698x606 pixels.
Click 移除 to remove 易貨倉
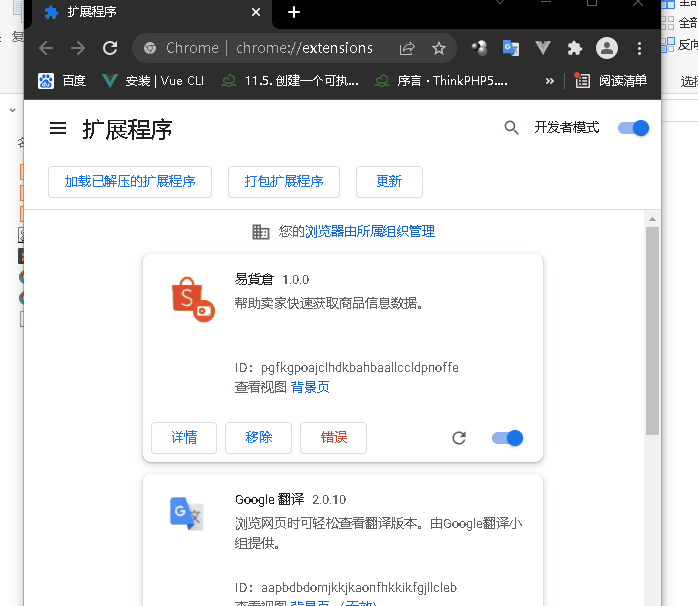coord(259,438)
